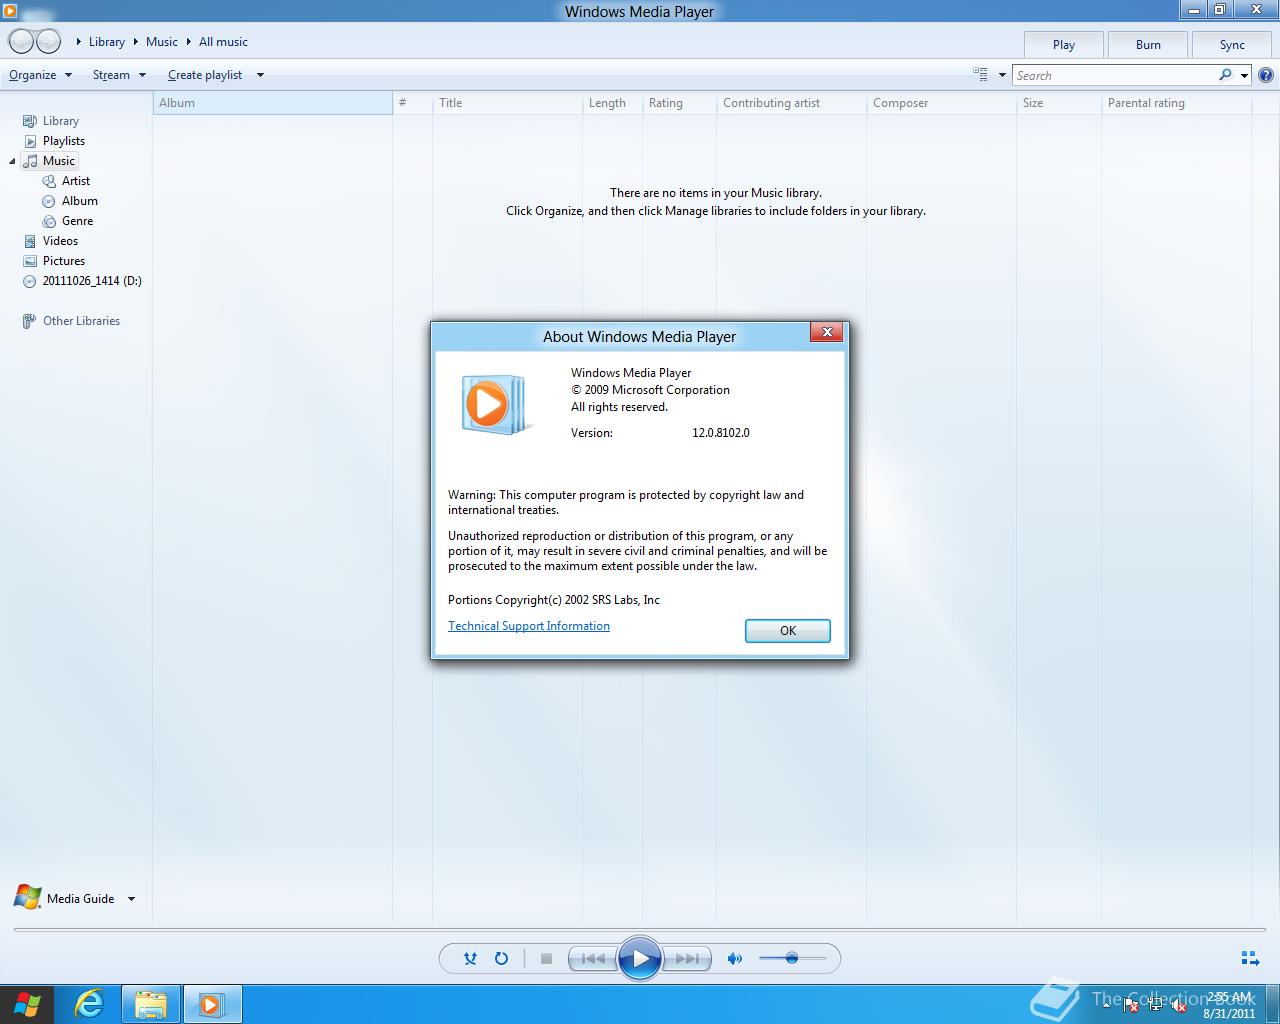Click the Other Libraries icon
Screen dimensions: 1280x1024
30,321
